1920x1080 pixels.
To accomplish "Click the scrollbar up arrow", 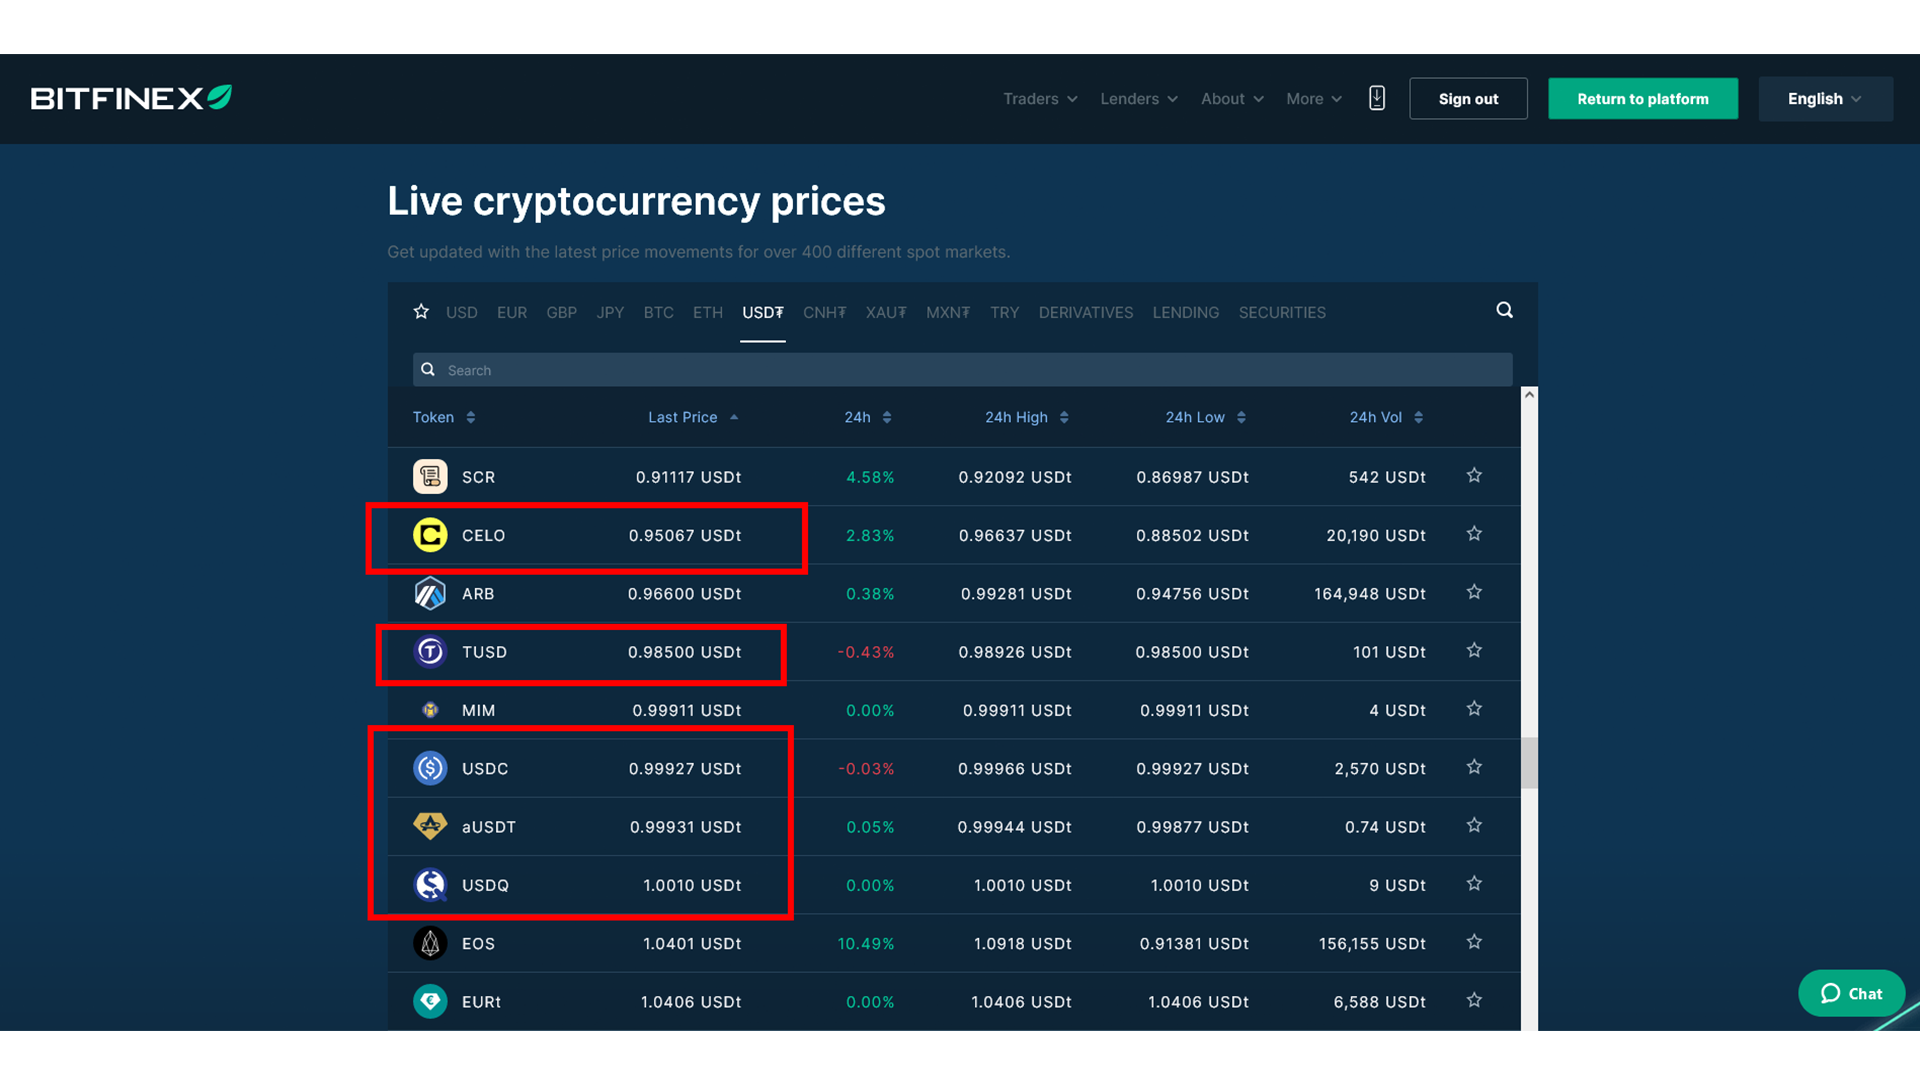I will point(1529,395).
